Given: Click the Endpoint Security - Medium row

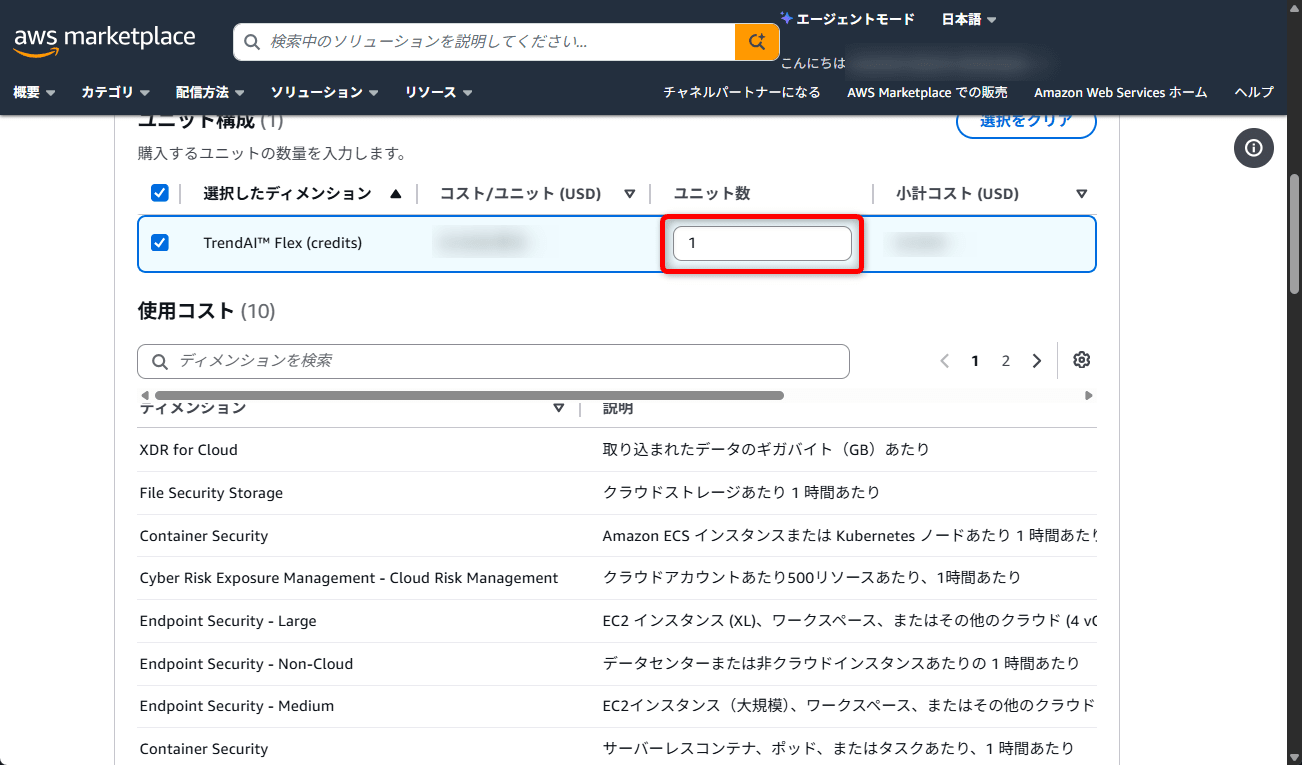Looking at the screenshot, I should pyautogui.click(x=617, y=706).
